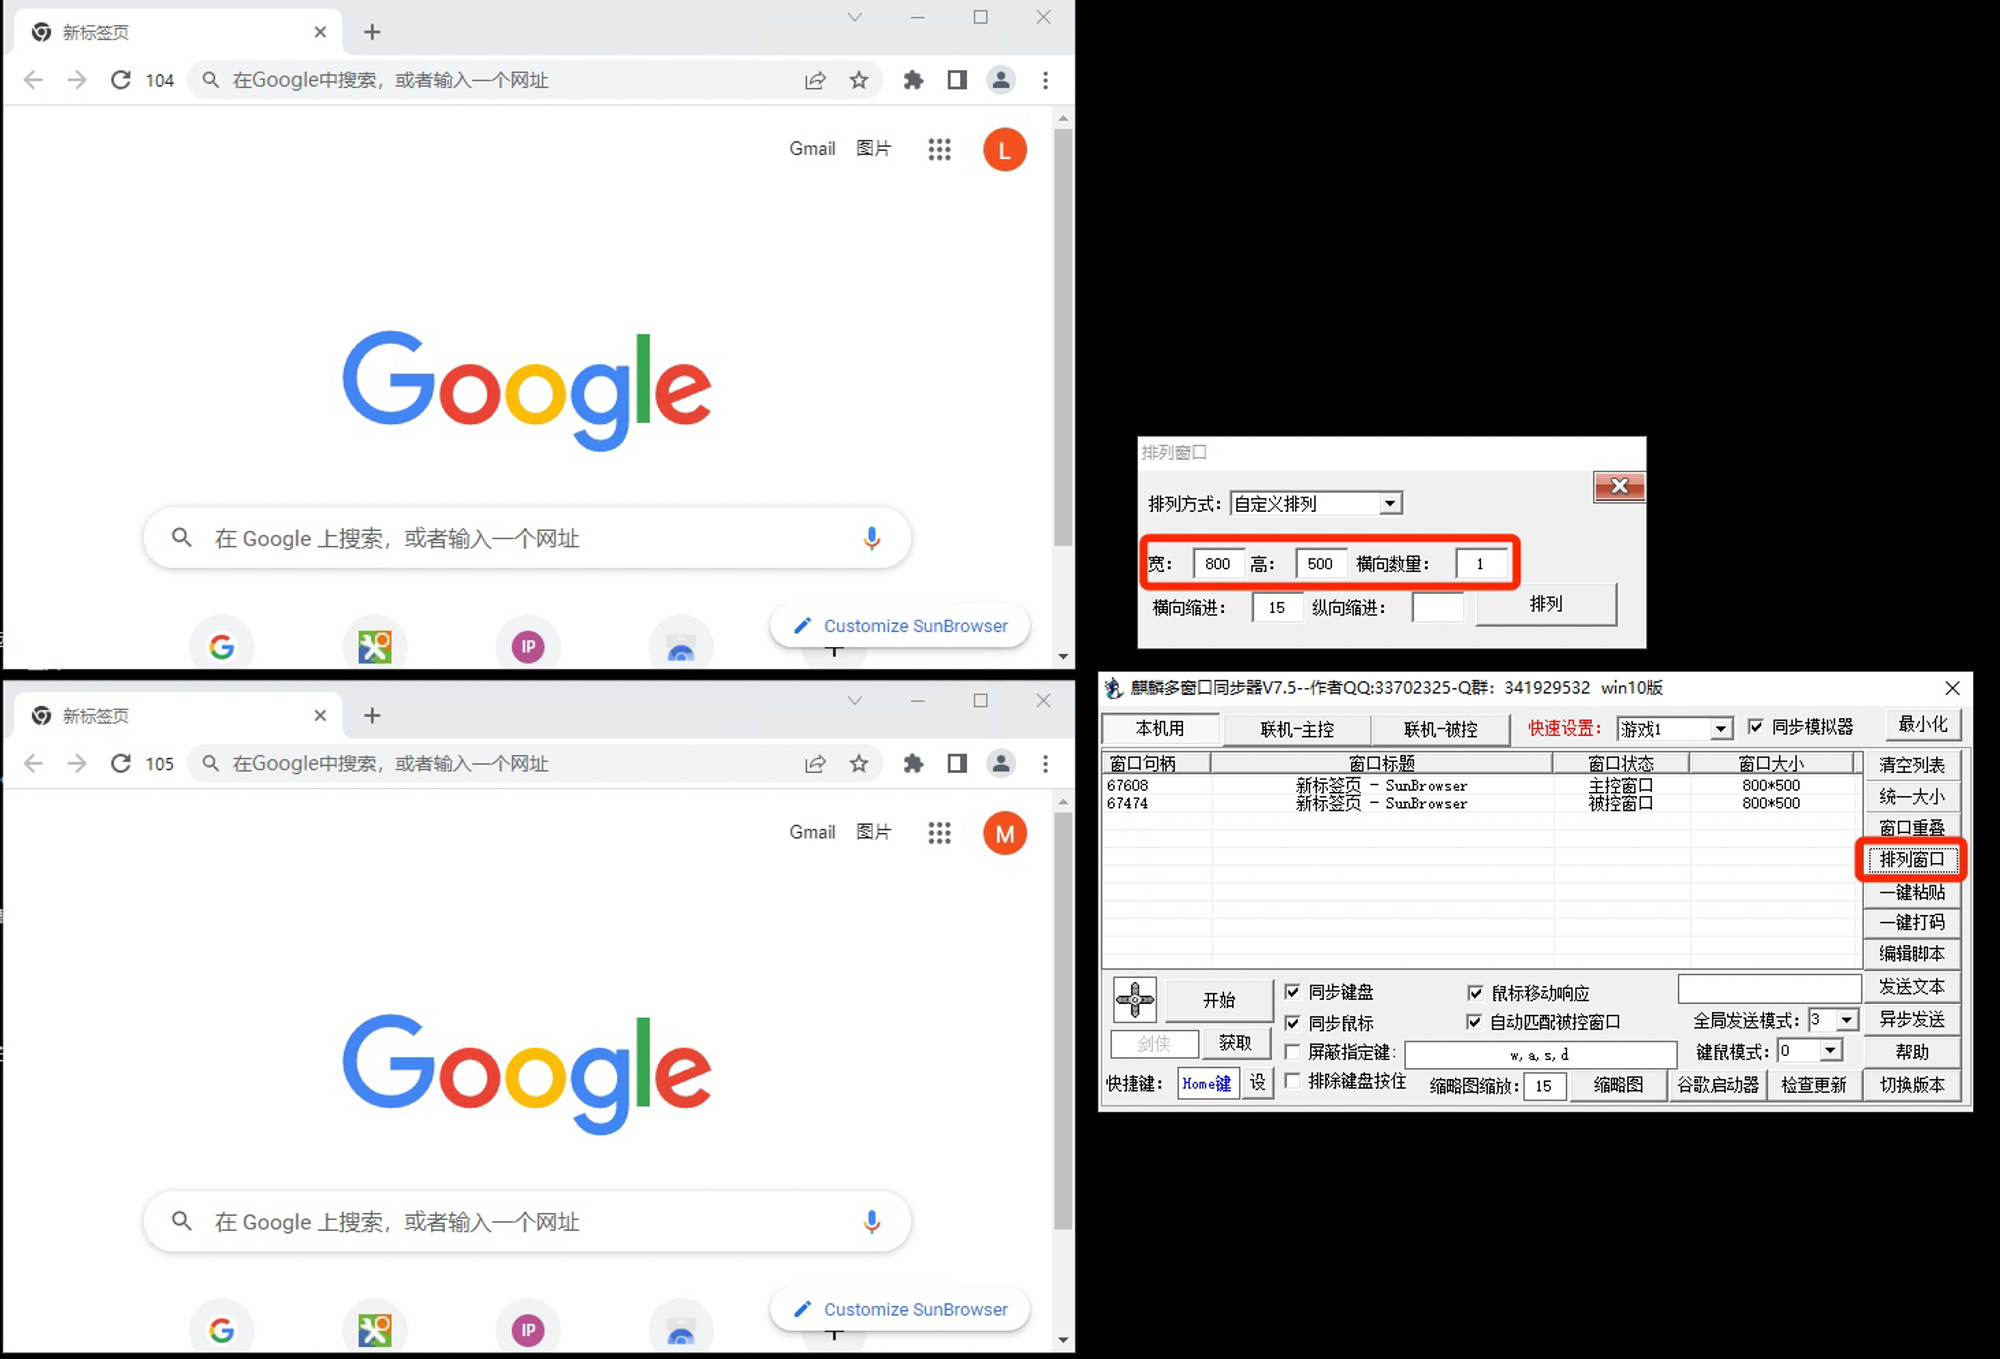Go forward in the bottom browser window 105
Image resolution: width=2000 pixels, height=1359 pixels.
pos(77,764)
